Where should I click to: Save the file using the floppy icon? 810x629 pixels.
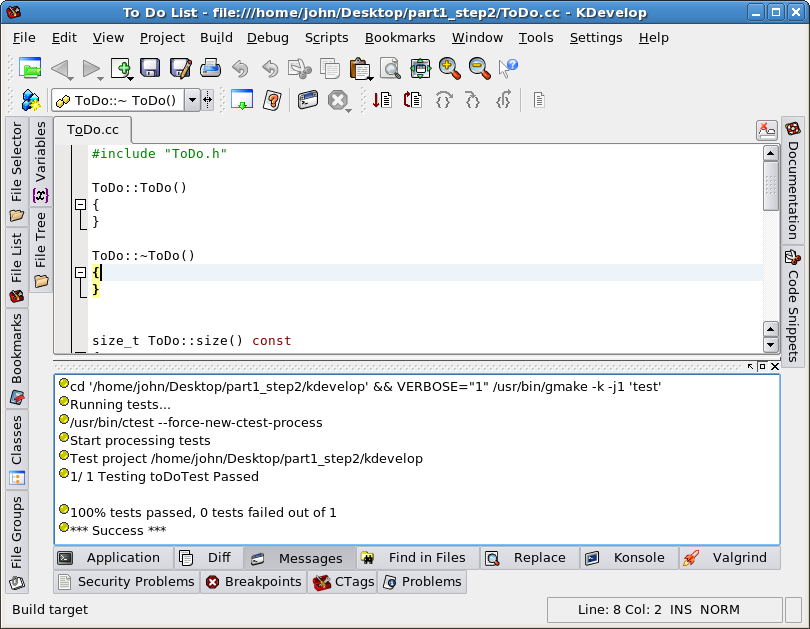150,68
